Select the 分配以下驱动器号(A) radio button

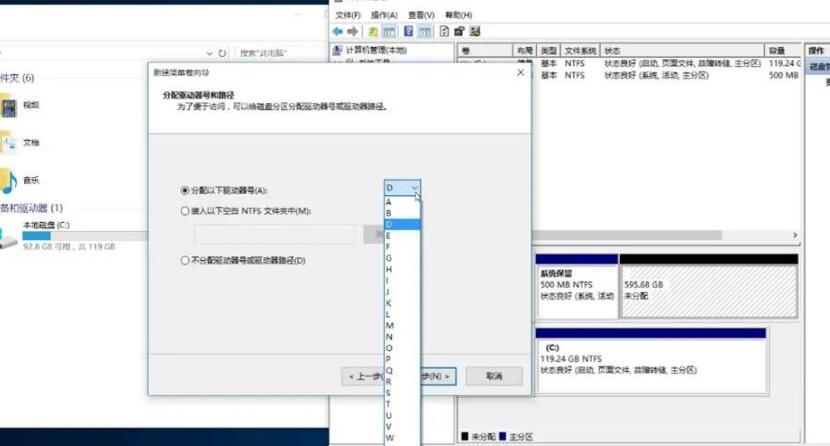(x=185, y=190)
